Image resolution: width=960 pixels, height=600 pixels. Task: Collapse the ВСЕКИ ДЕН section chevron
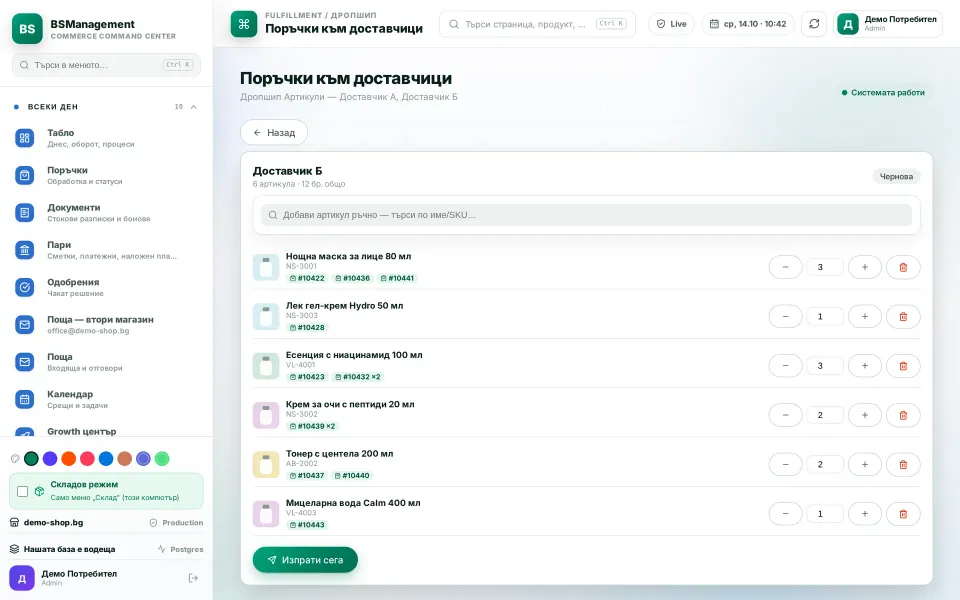193,107
